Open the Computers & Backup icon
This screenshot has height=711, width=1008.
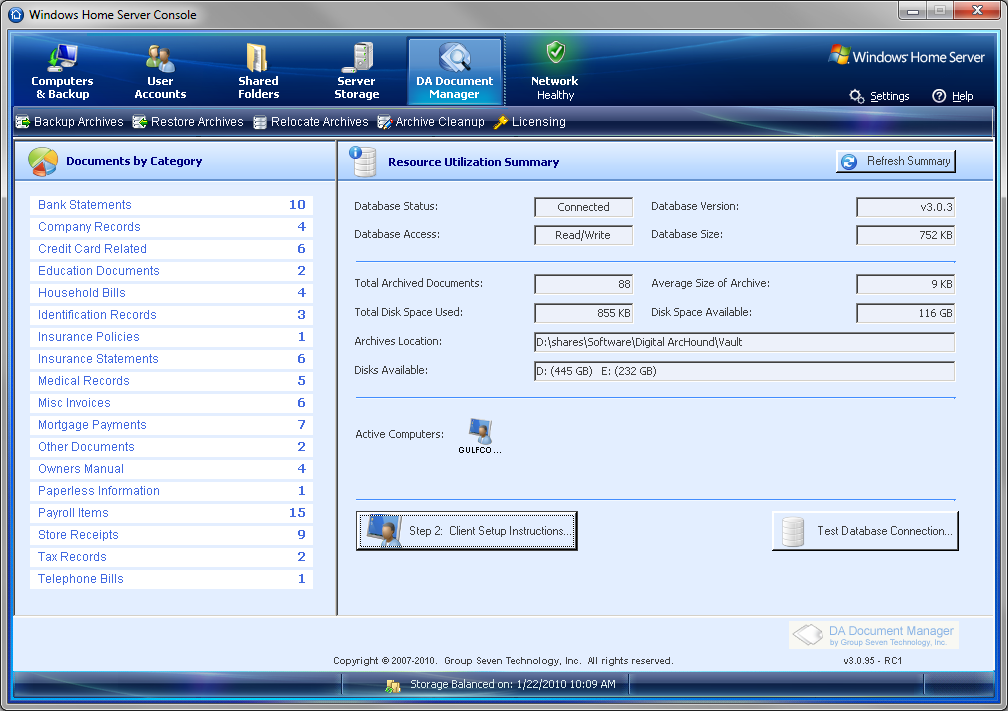[x=62, y=58]
